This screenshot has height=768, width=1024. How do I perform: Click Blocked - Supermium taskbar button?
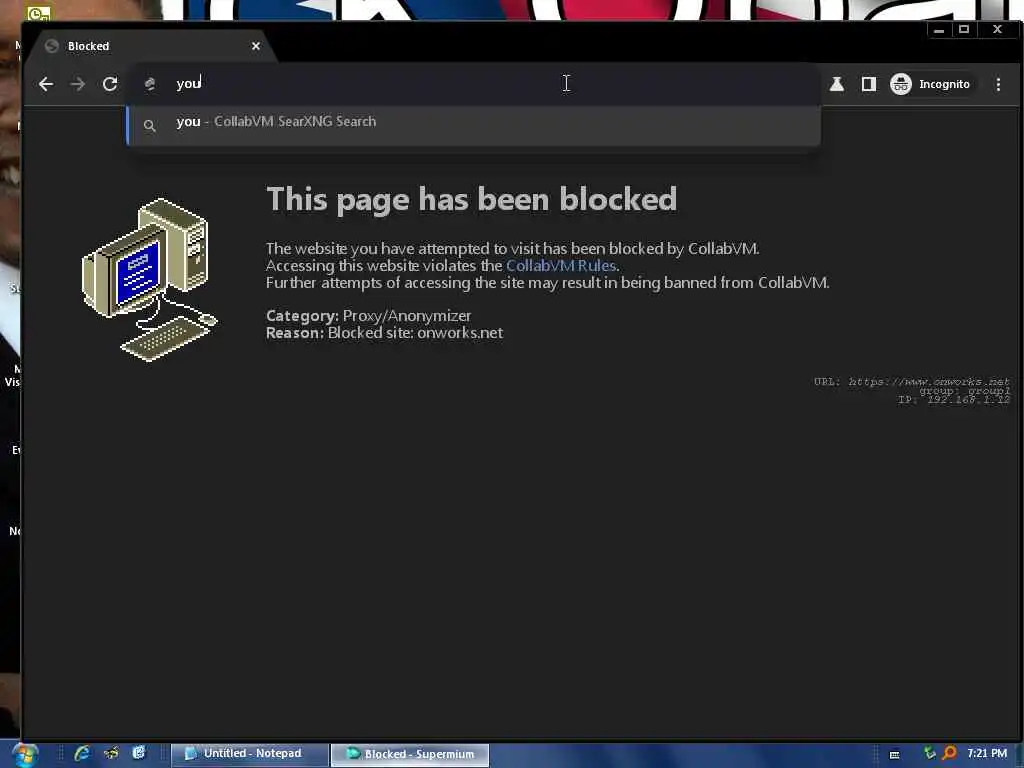(410, 754)
